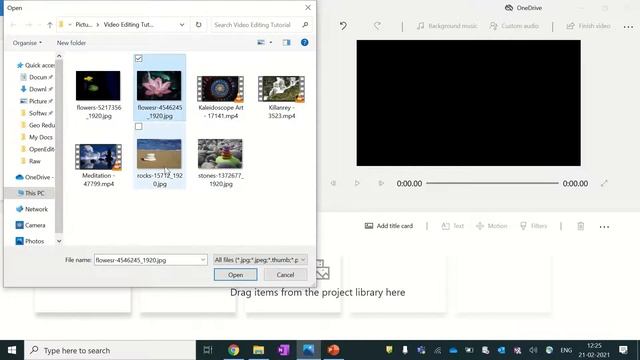Open the taskbar volume icon
Viewport: 640px width, 360px height.
click(533, 350)
